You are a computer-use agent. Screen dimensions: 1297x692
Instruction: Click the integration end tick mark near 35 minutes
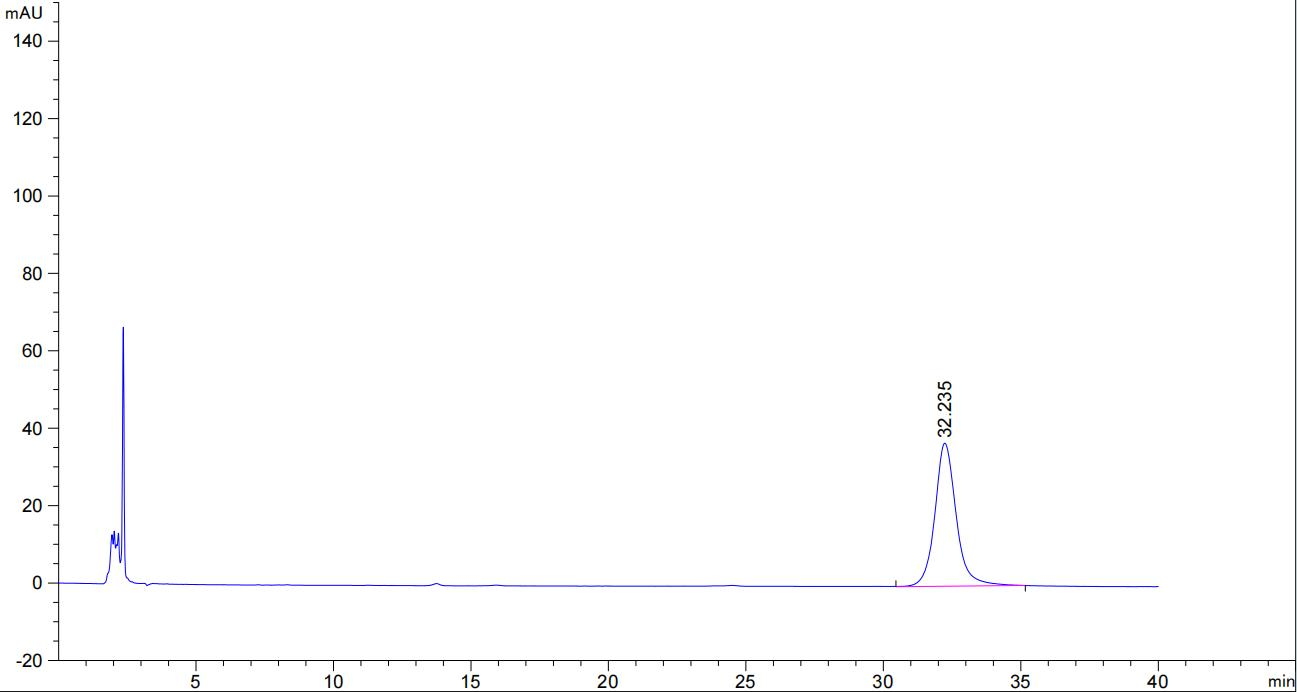(x=1025, y=588)
